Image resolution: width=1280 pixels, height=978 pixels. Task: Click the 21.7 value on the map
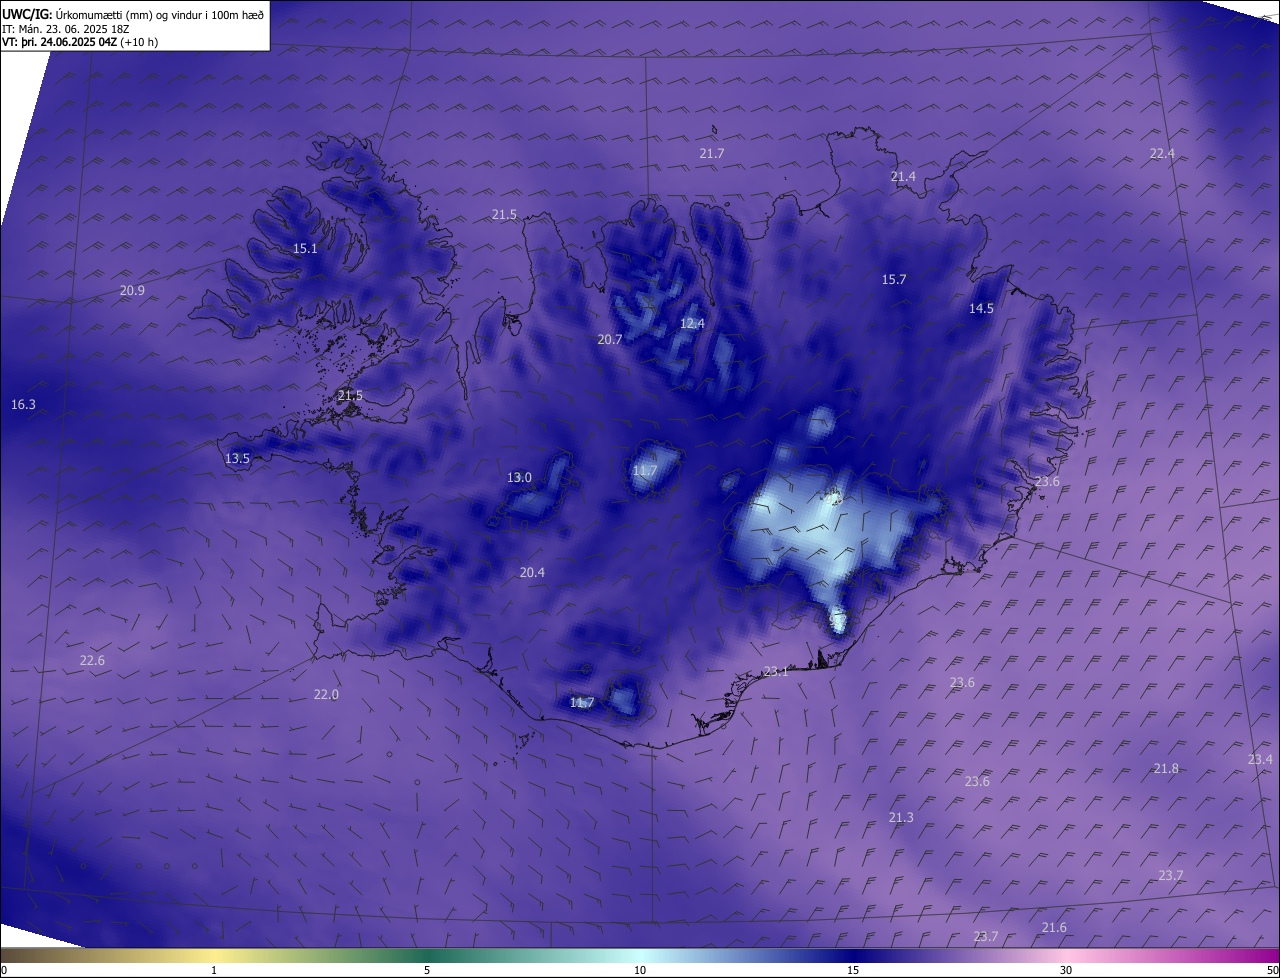click(711, 153)
